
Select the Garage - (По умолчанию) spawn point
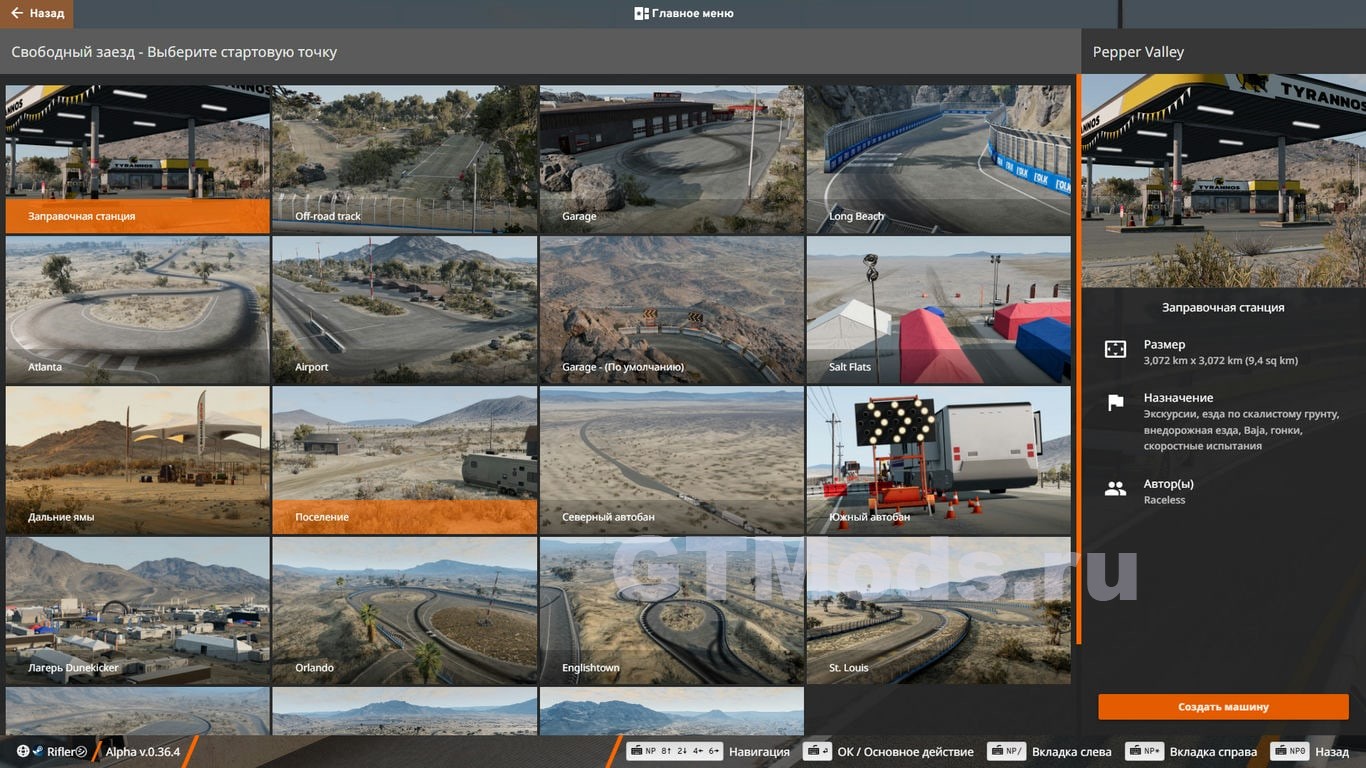671,310
